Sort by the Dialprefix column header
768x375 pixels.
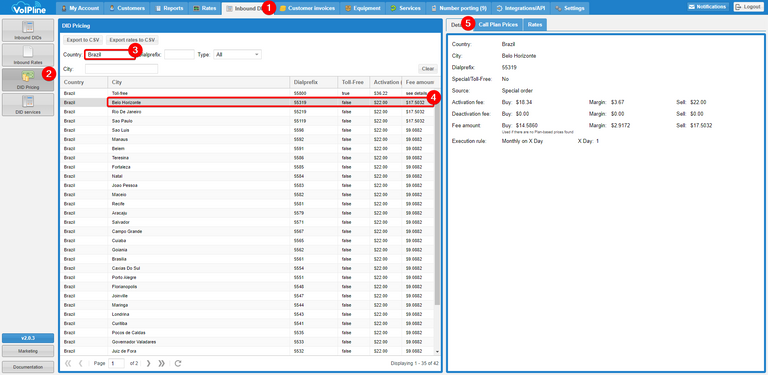point(314,82)
